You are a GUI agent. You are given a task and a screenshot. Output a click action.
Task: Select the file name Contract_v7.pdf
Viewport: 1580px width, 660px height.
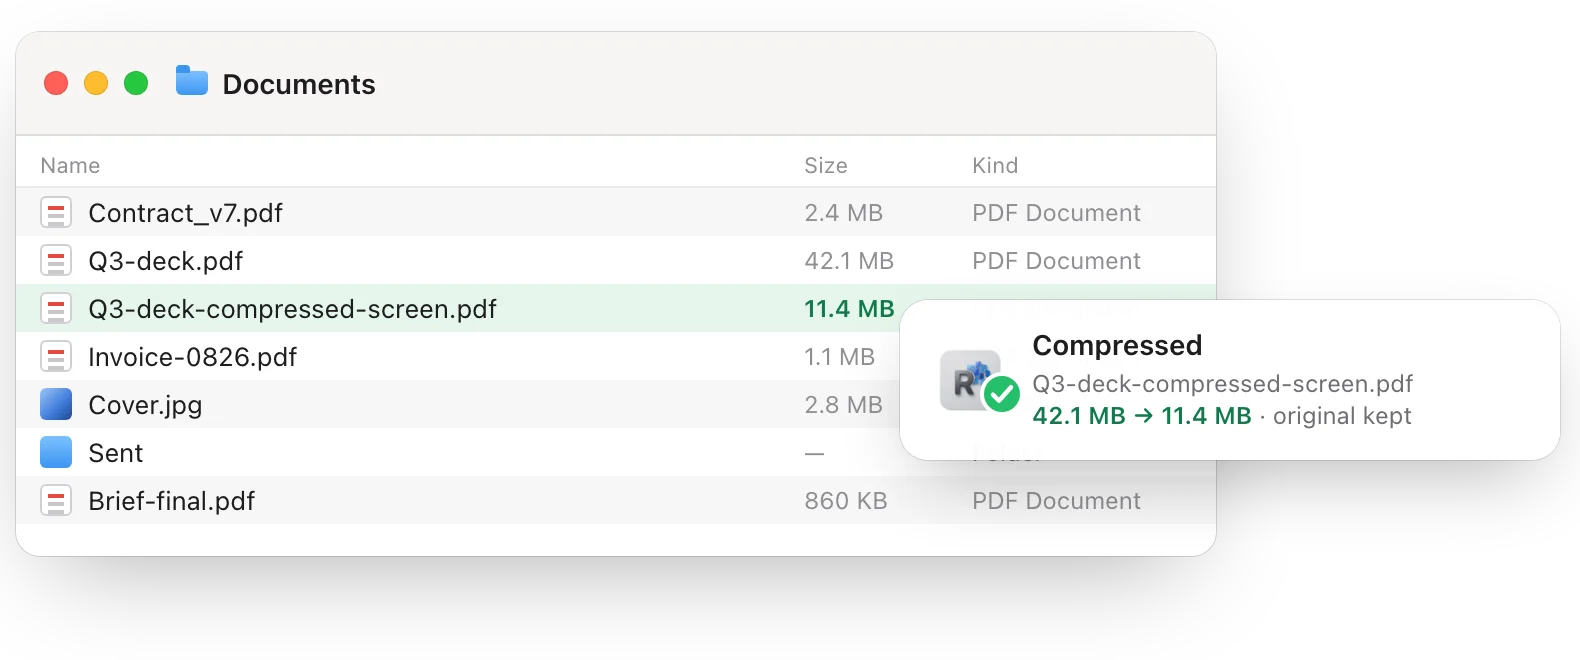tap(186, 213)
